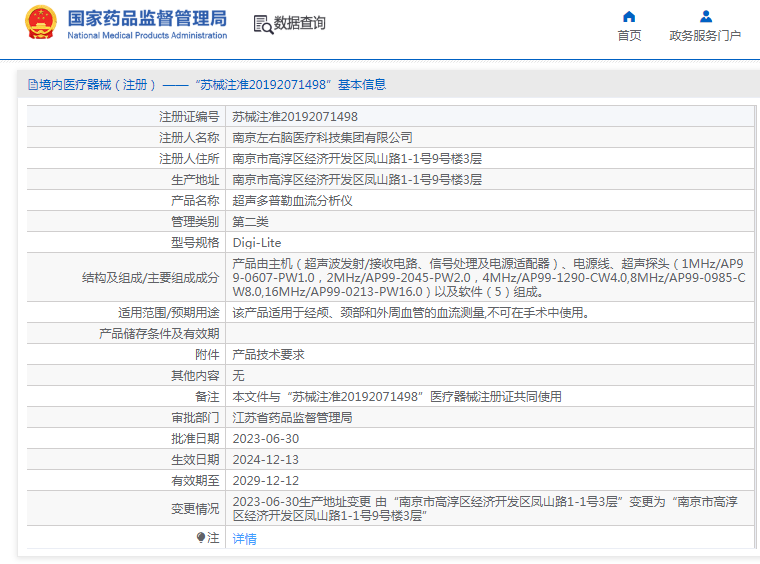Select the 产品技术要求 attachment value

269,355
